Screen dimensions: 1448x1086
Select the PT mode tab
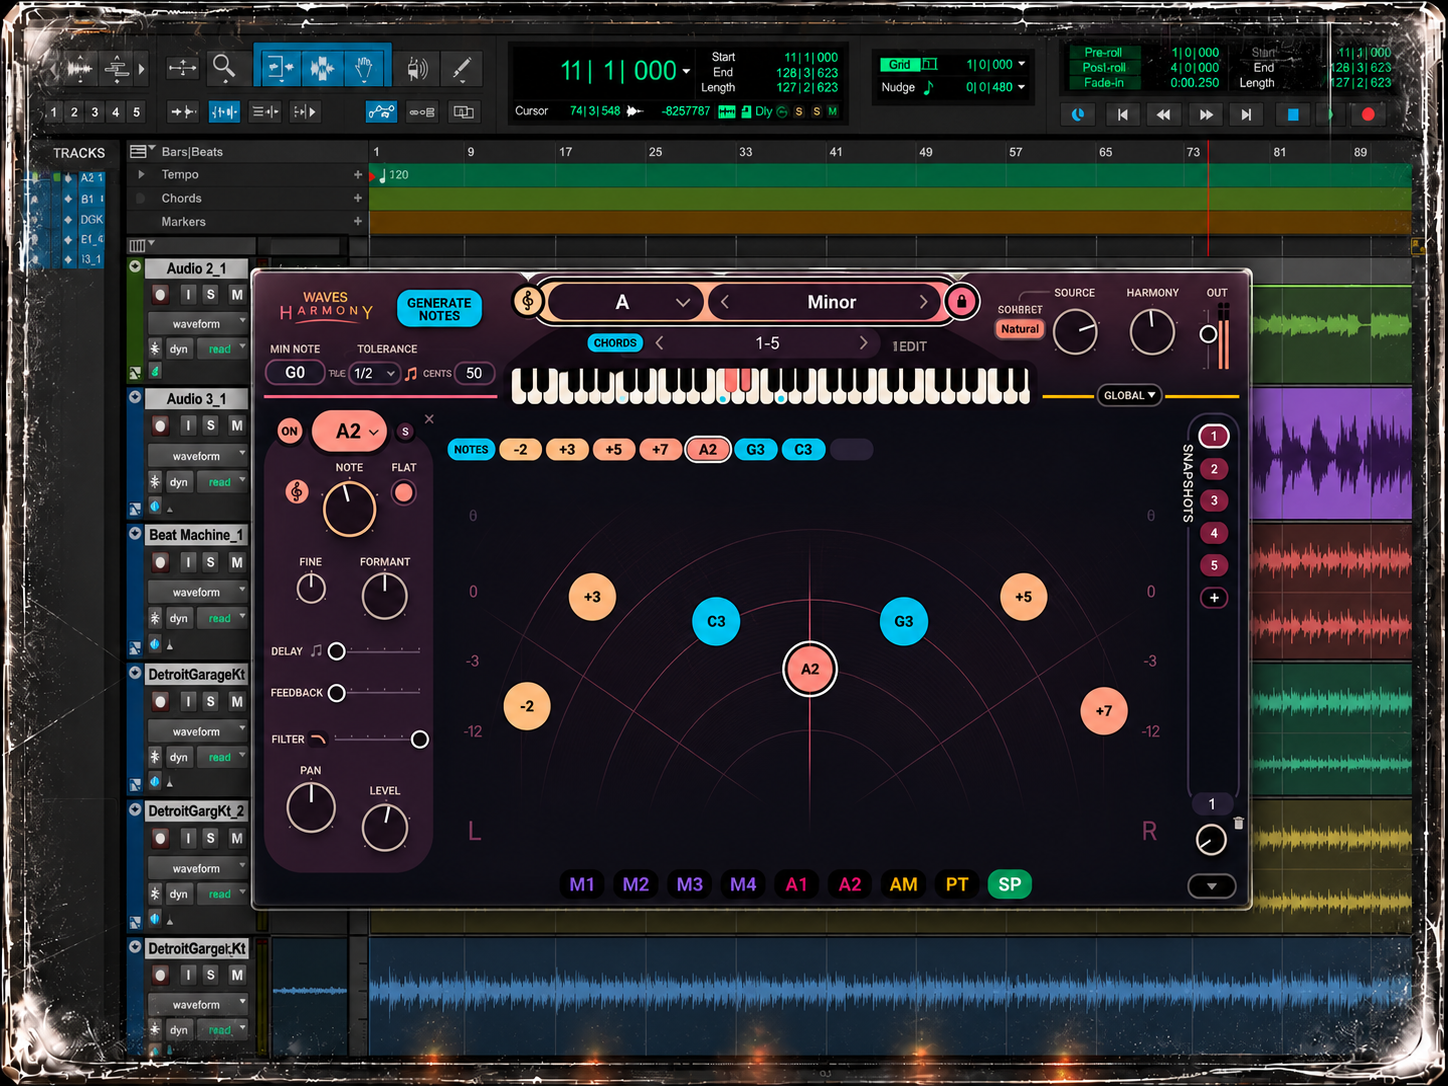pyautogui.click(x=957, y=884)
